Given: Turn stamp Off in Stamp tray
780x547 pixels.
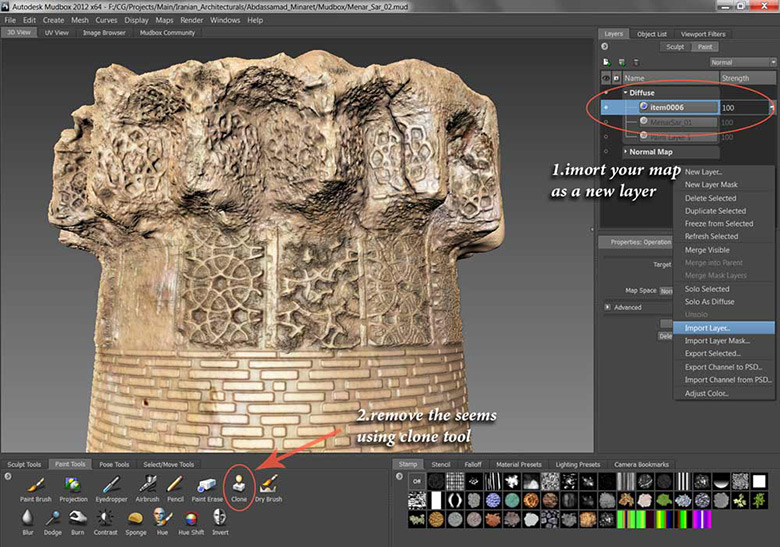Looking at the screenshot, I should coord(417,481).
